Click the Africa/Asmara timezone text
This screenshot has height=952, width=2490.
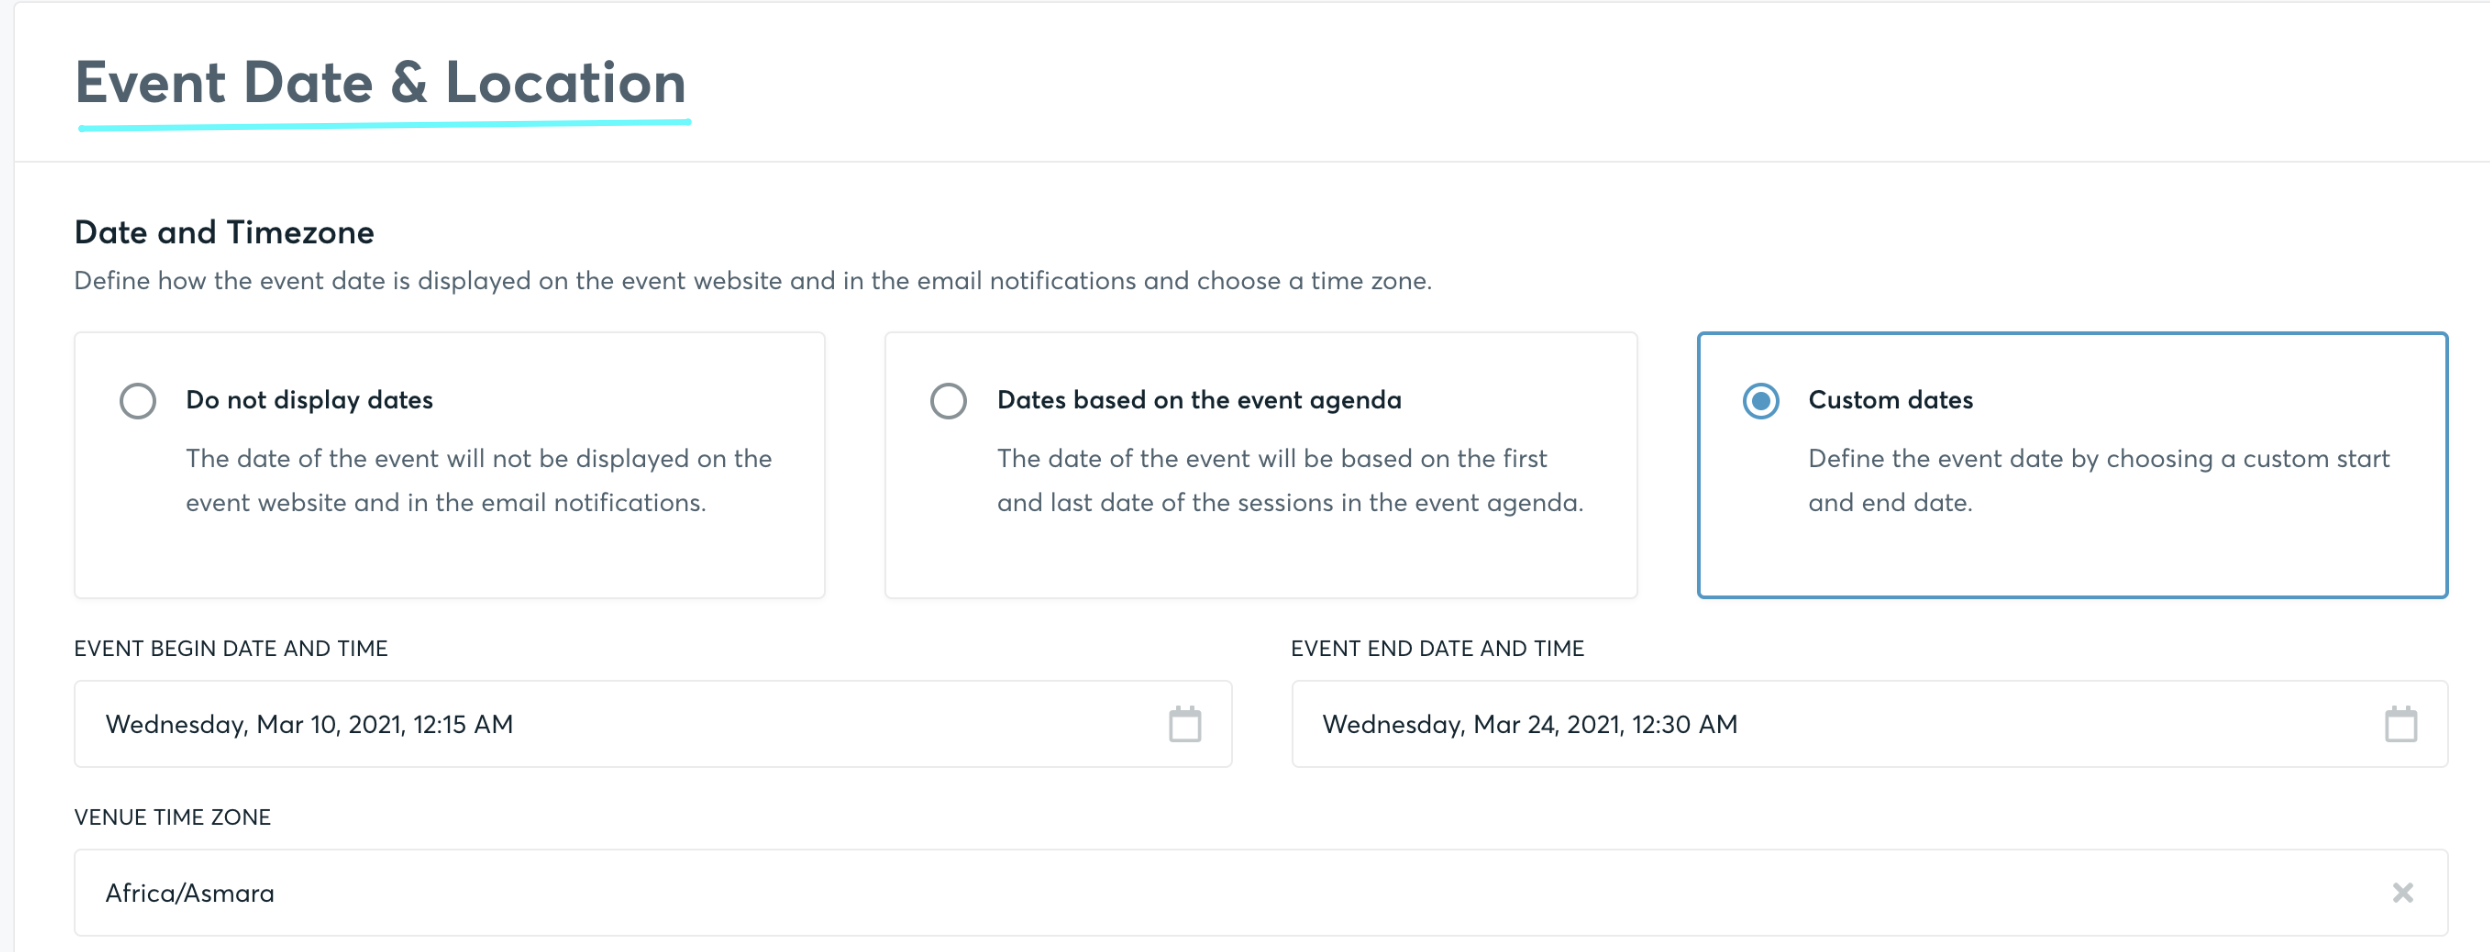tap(190, 892)
